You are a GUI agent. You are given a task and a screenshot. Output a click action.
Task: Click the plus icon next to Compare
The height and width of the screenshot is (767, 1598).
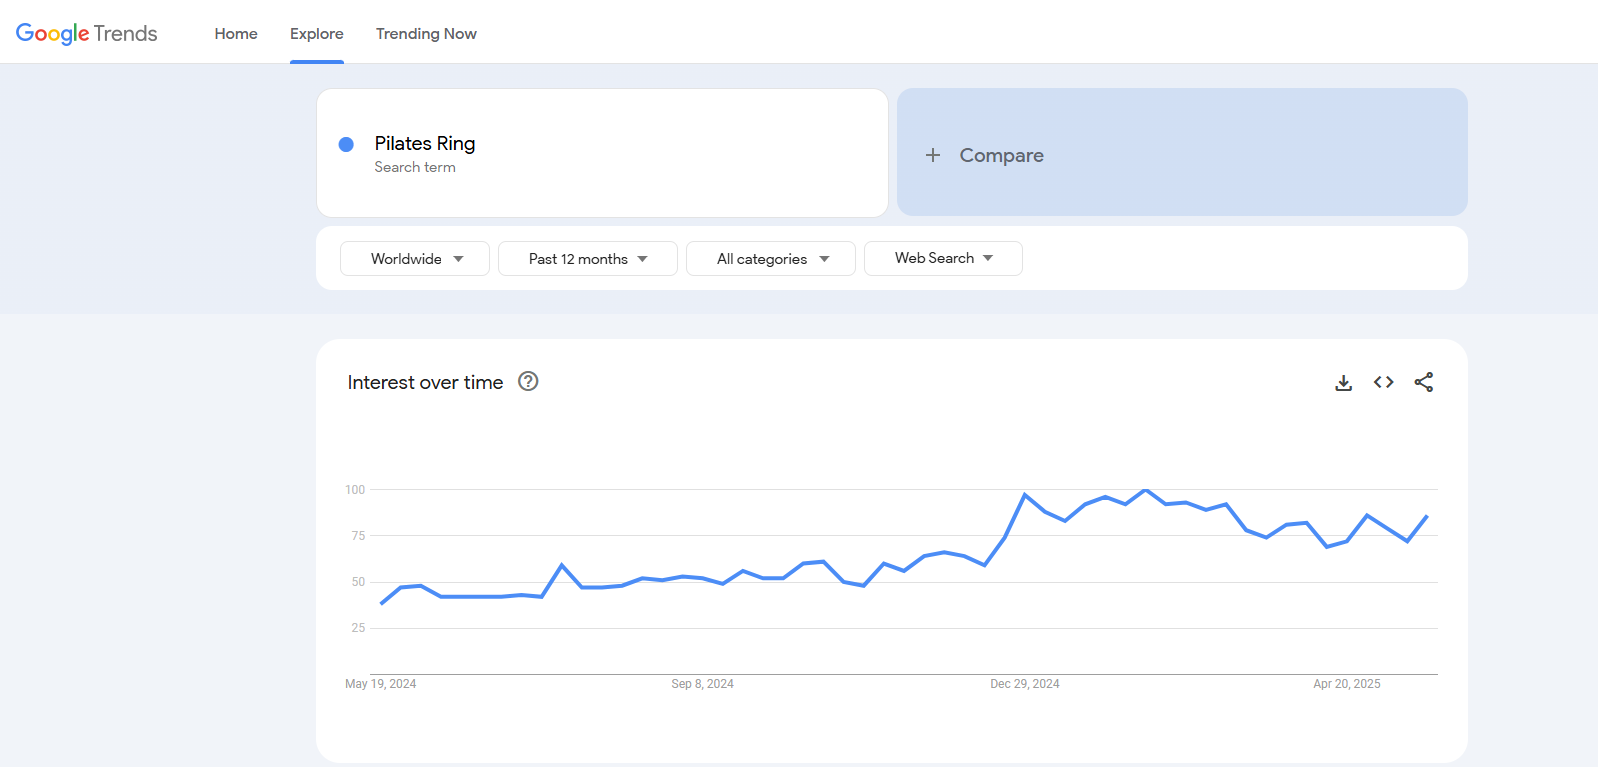point(933,155)
